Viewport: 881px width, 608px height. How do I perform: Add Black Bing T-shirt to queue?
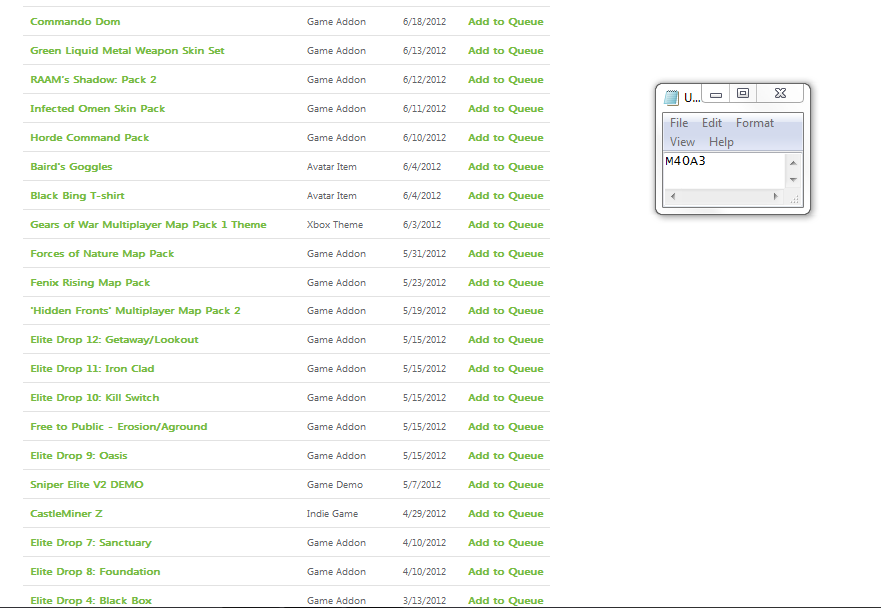506,196
